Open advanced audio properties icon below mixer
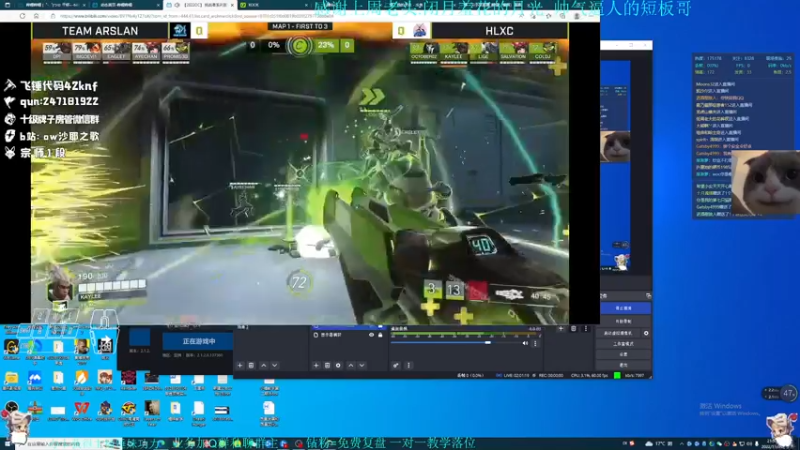The width and height of the screenshot is (800, 450). (x=396, y=365)
